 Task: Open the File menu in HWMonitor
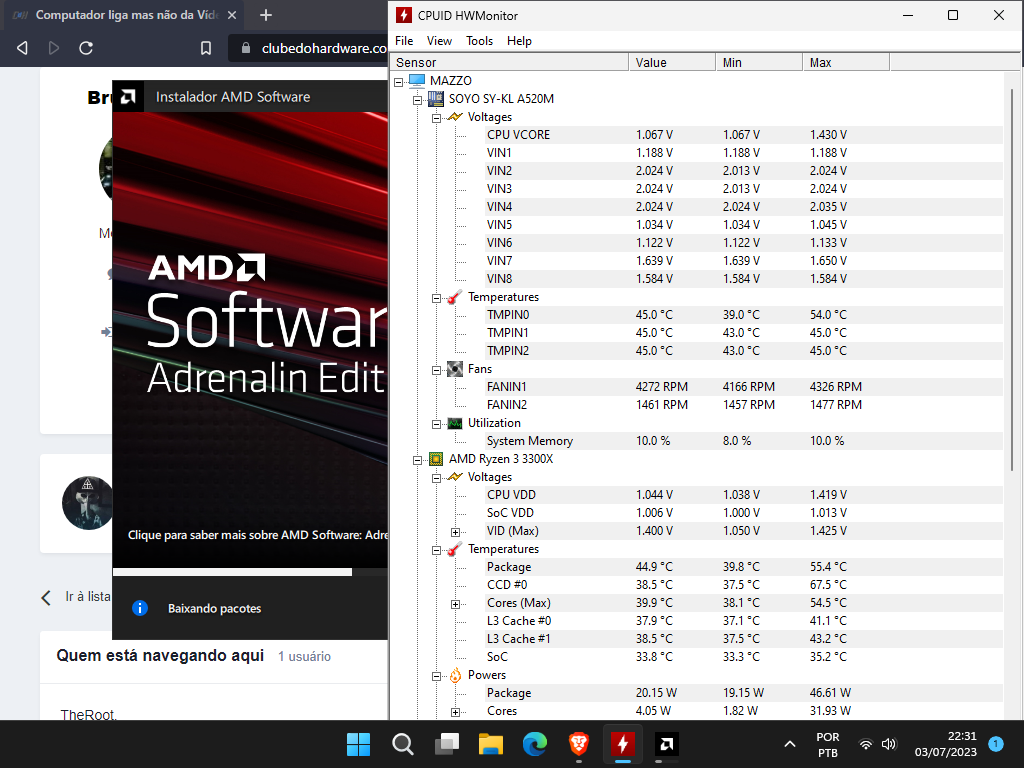pos(404,40)
